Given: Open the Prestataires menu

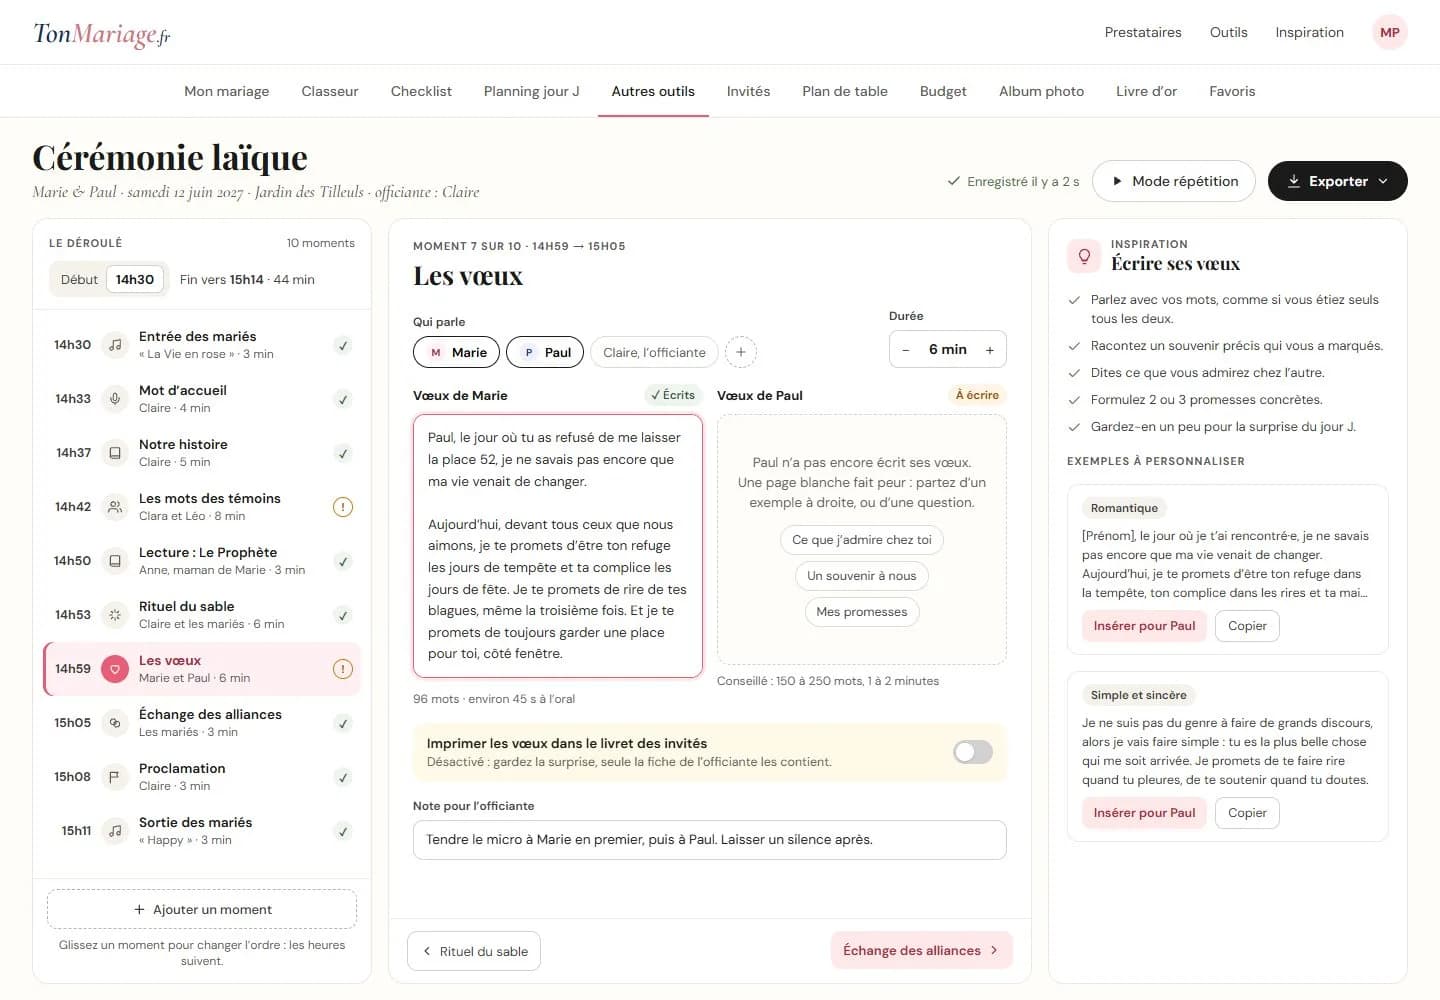Looking at the screenshot, I should pyautogui.click(x=1143, y=32).
